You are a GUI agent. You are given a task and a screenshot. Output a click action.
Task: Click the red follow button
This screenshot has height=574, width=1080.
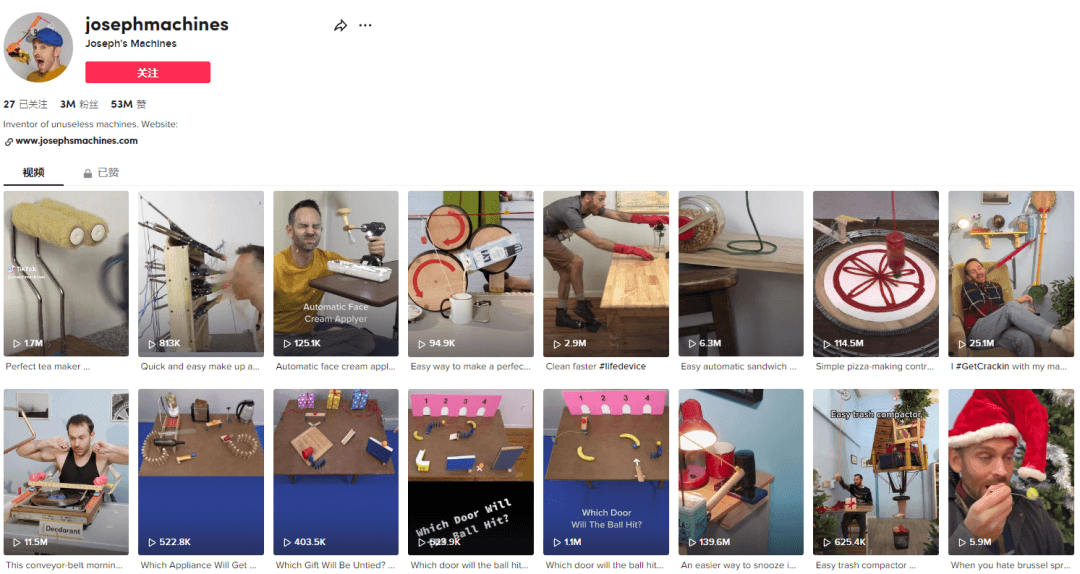point(148,72)
